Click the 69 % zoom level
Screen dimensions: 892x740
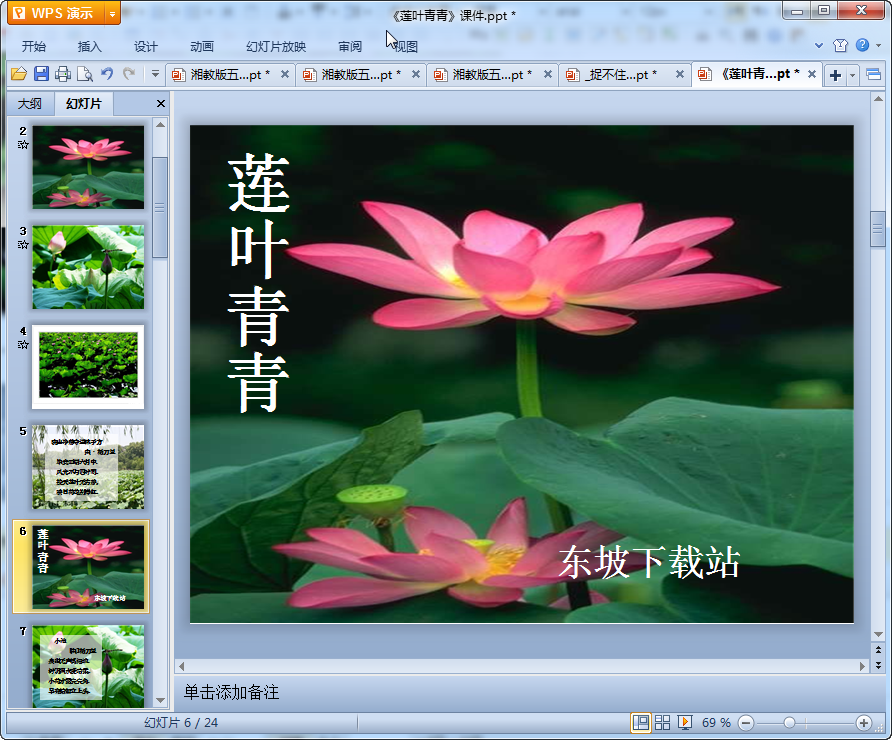click(x=716, y=723)
